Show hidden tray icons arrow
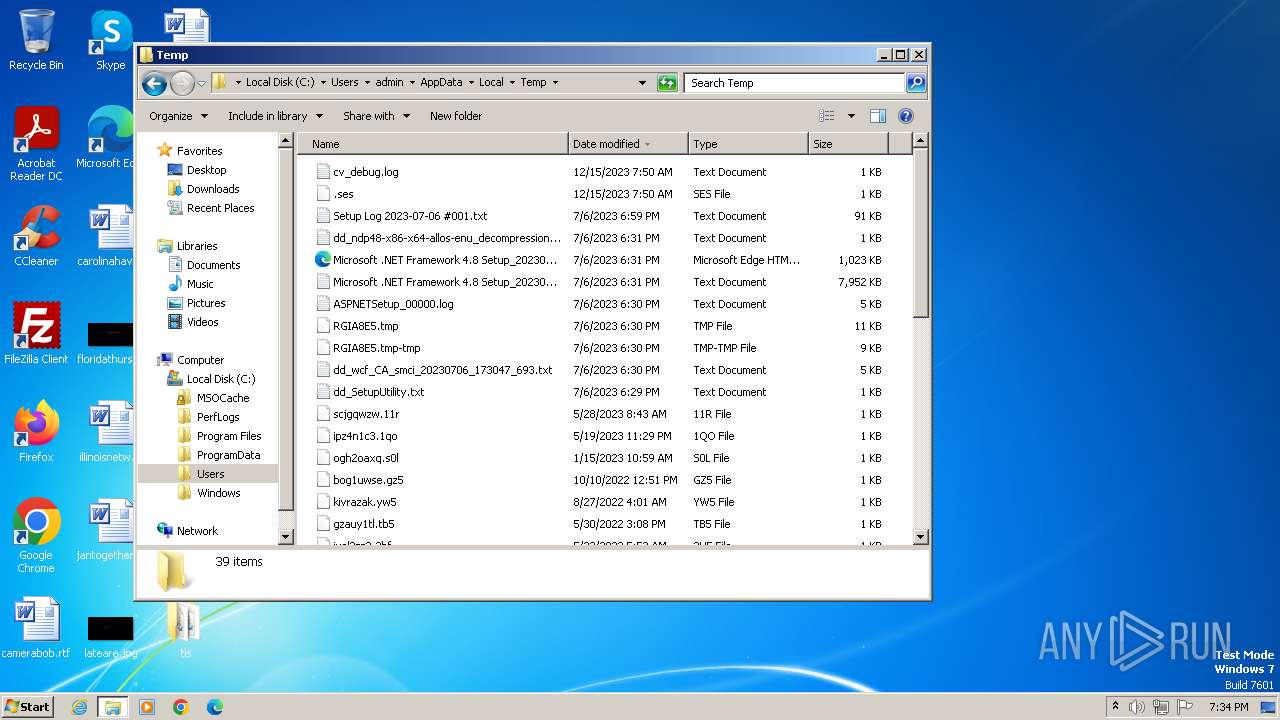1280x720 pixels. click(1115, 707)
